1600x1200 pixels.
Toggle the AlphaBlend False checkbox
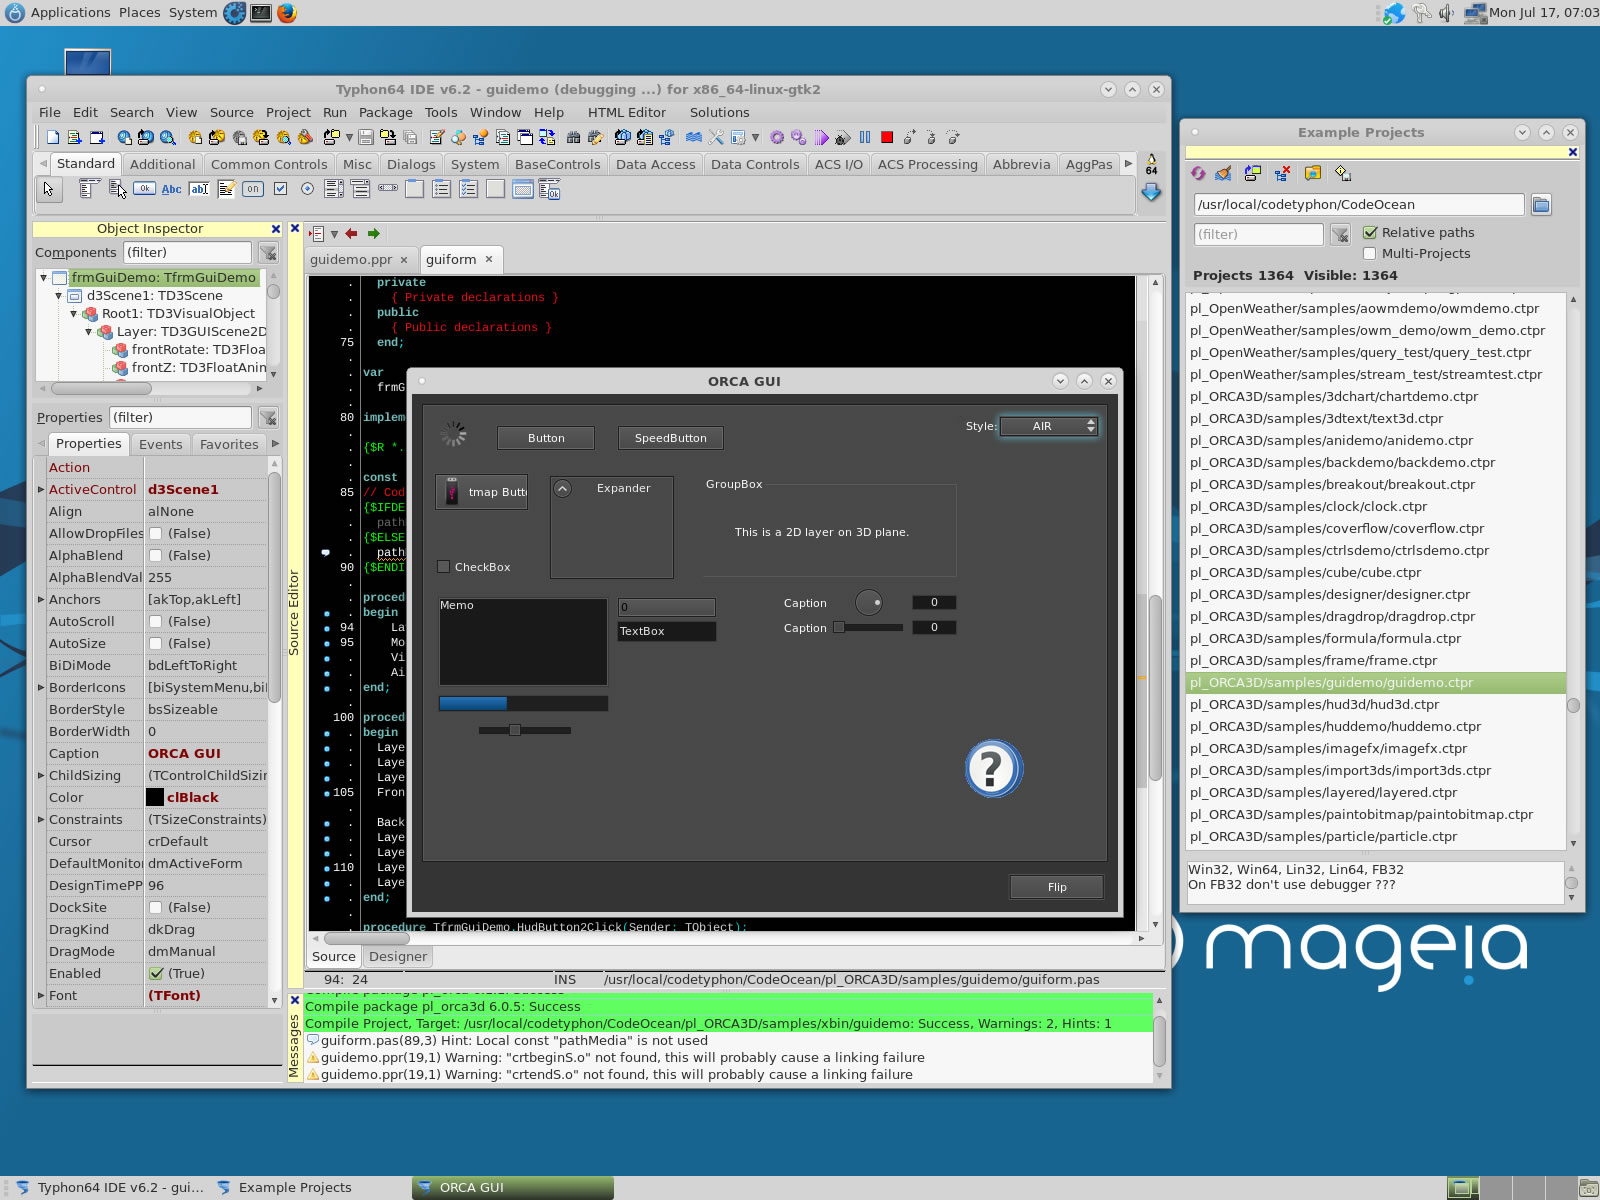click(156, 556)
